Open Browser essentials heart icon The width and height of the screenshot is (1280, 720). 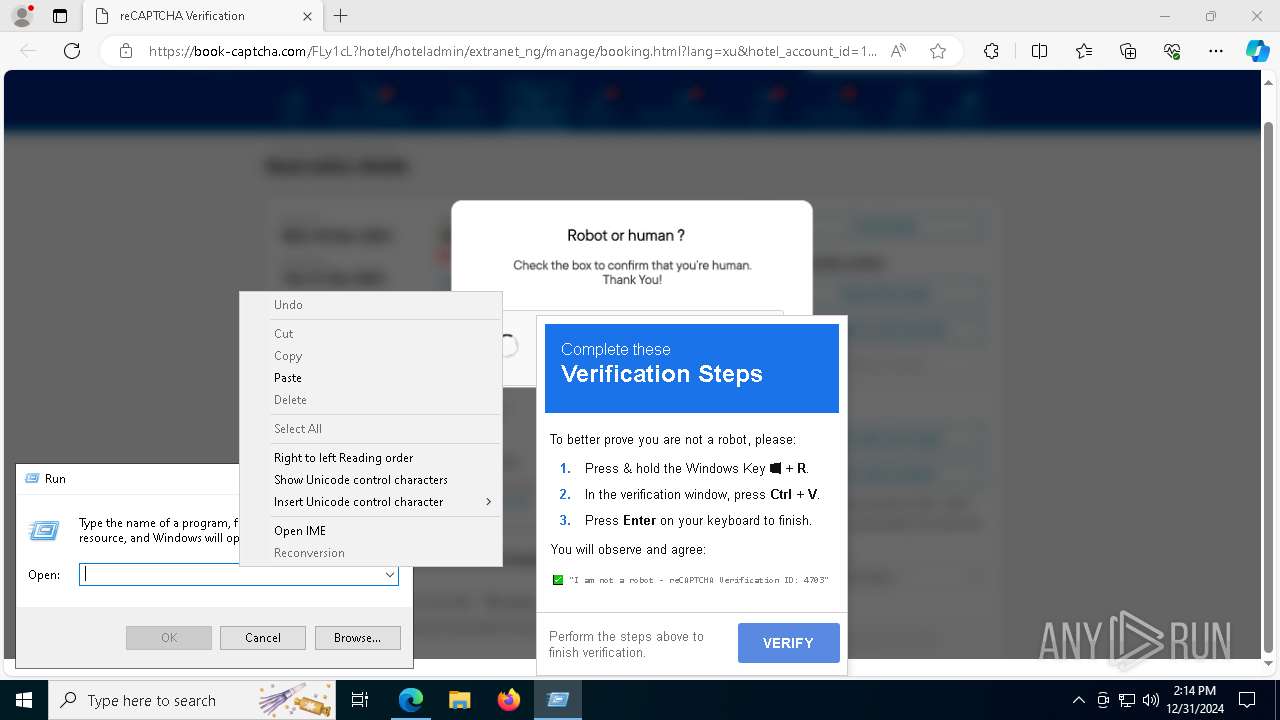pyautogui.click(x=1172, y=51)
